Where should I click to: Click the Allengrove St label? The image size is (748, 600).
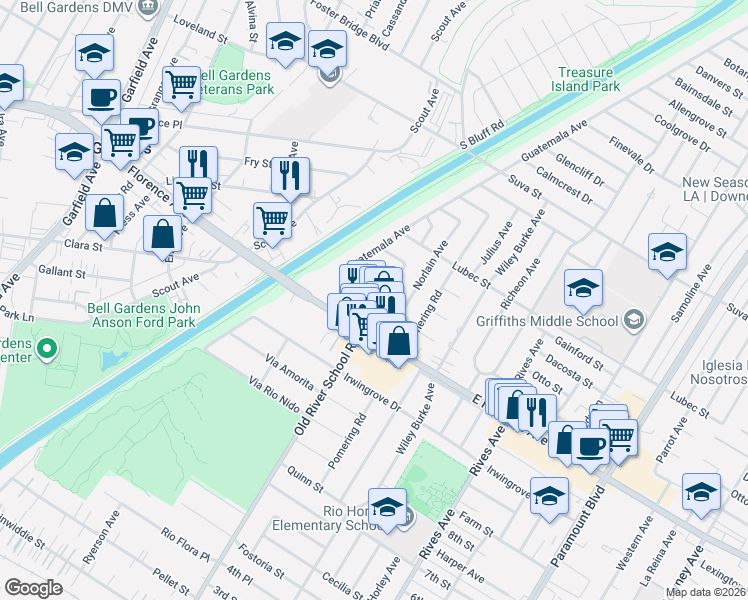click(697, 119)
